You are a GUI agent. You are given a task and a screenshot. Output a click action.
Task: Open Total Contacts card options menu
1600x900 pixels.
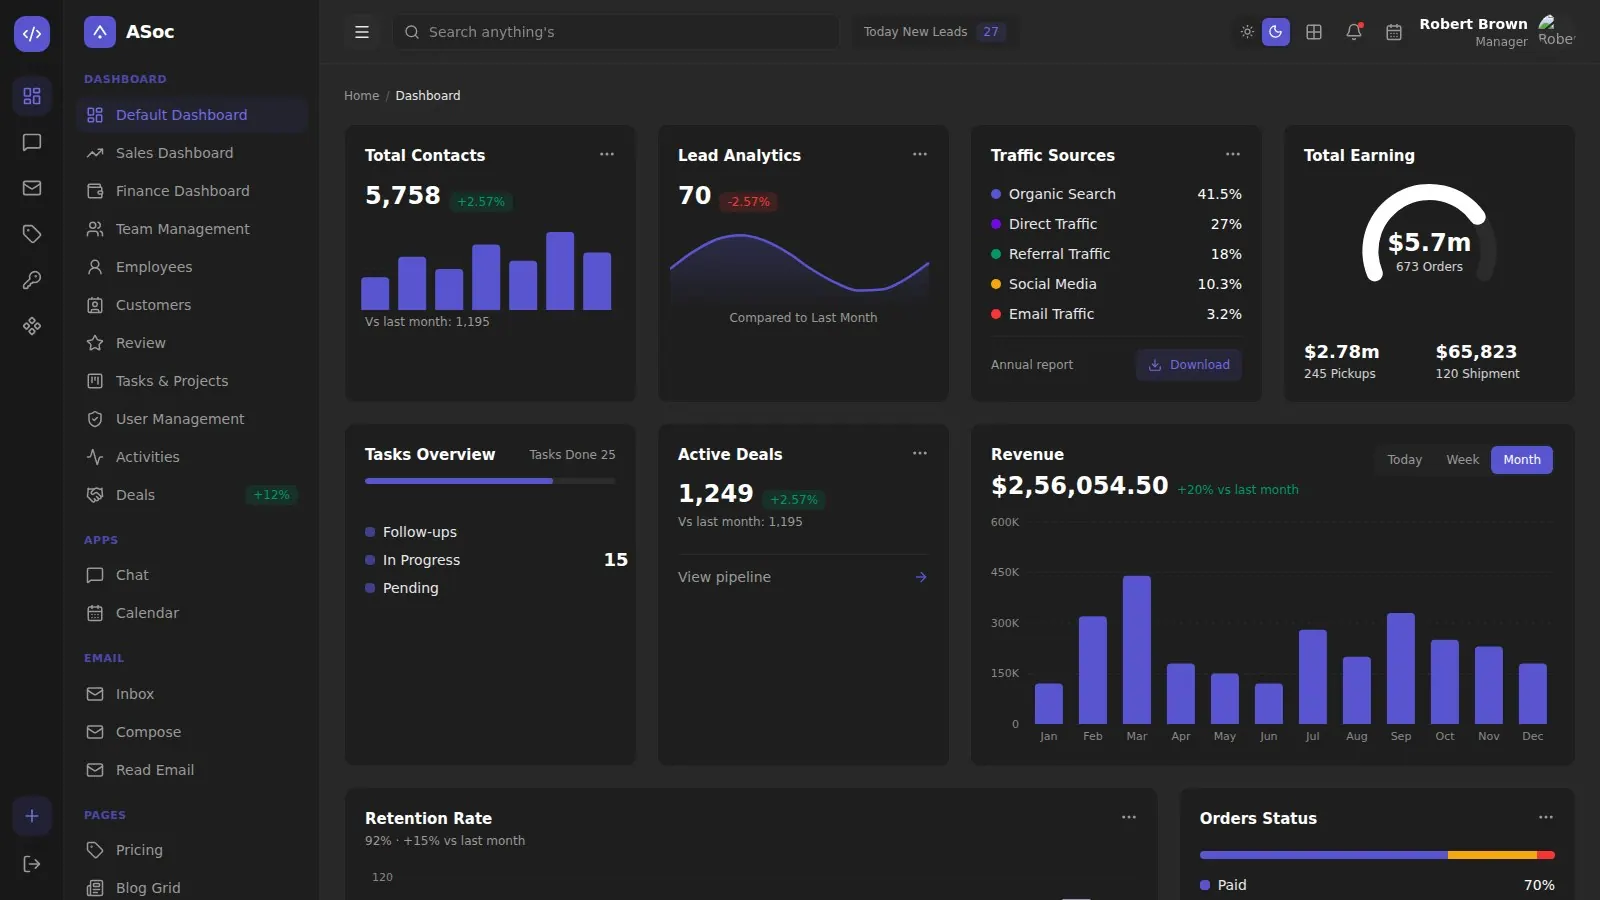click(x=607, y=154)
